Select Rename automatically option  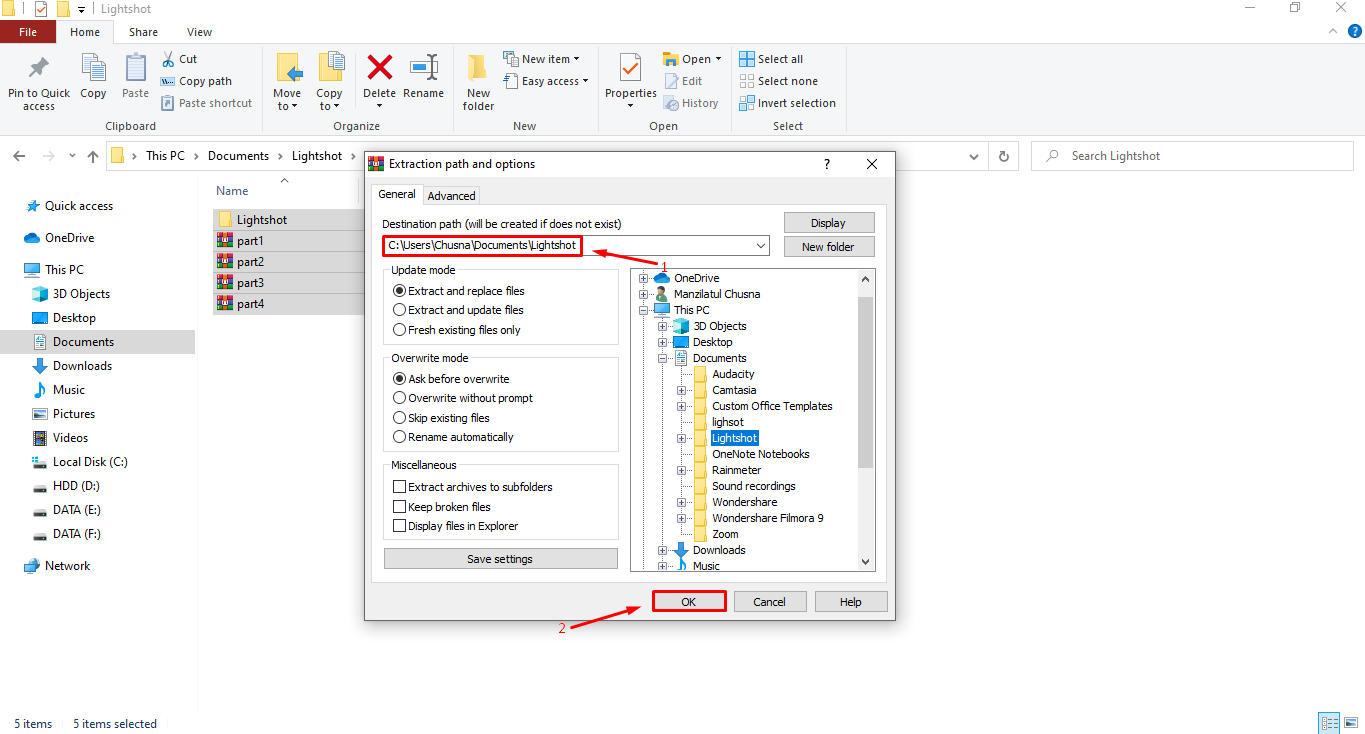(x=453, y=437)
